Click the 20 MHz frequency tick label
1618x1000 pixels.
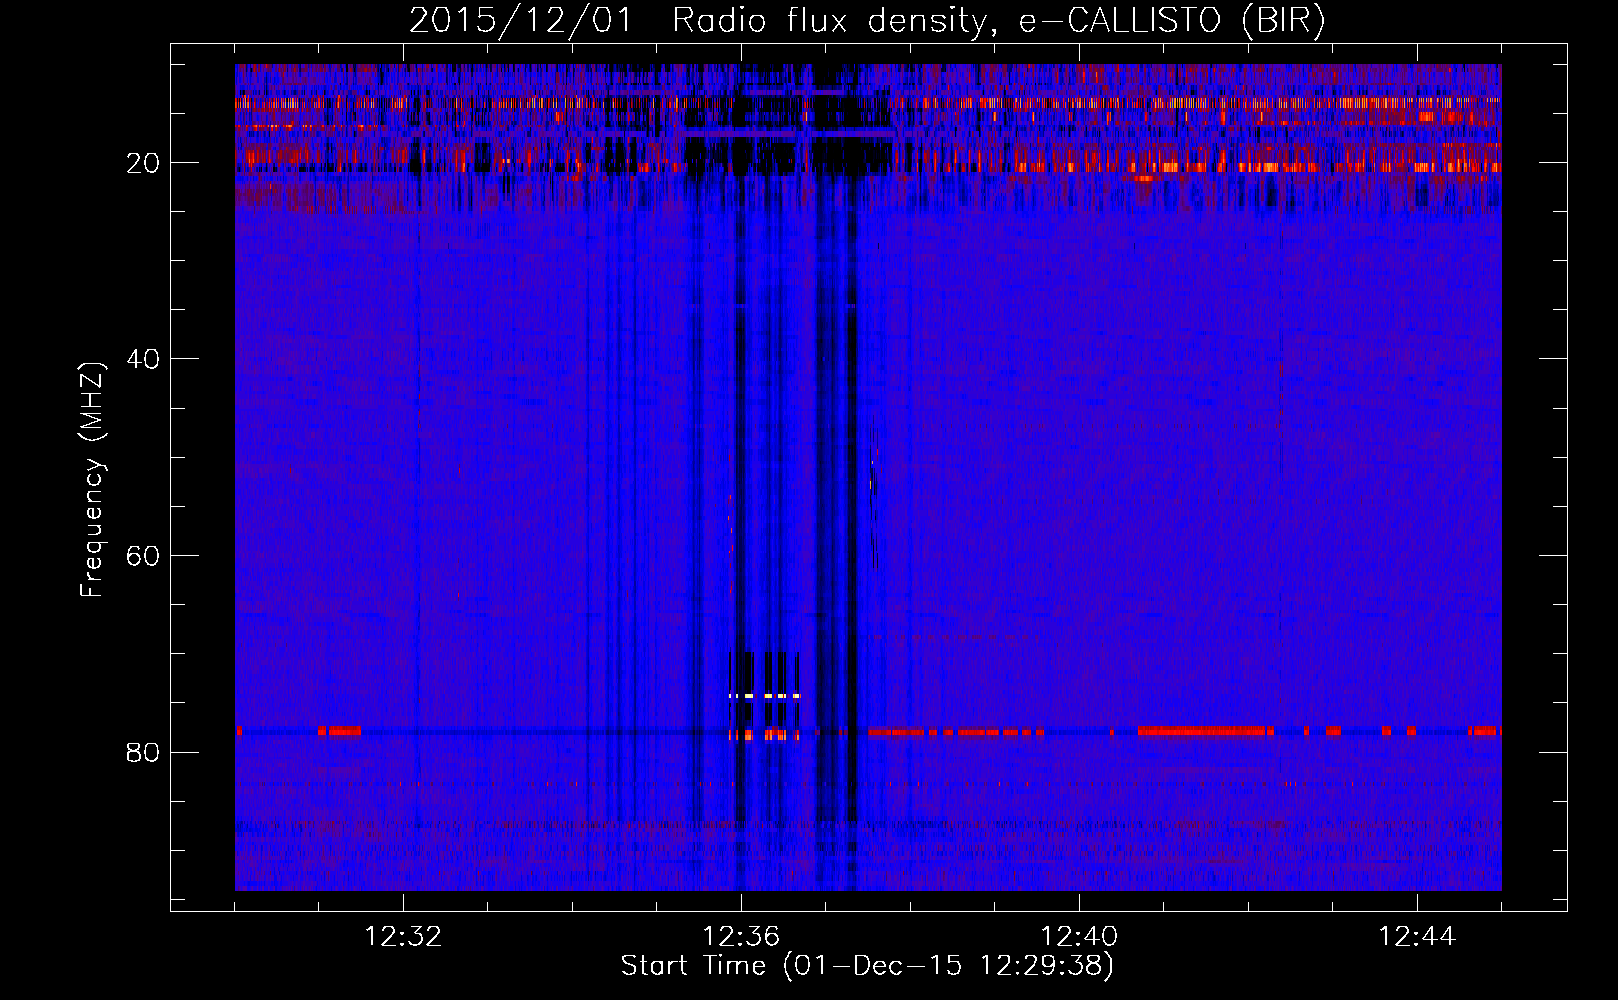(144, 163)
